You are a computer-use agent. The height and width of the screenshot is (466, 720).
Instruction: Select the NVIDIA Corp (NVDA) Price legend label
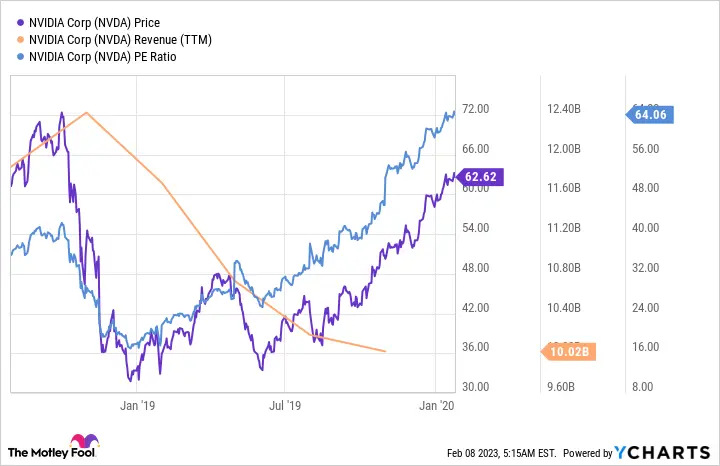(94, 22)
